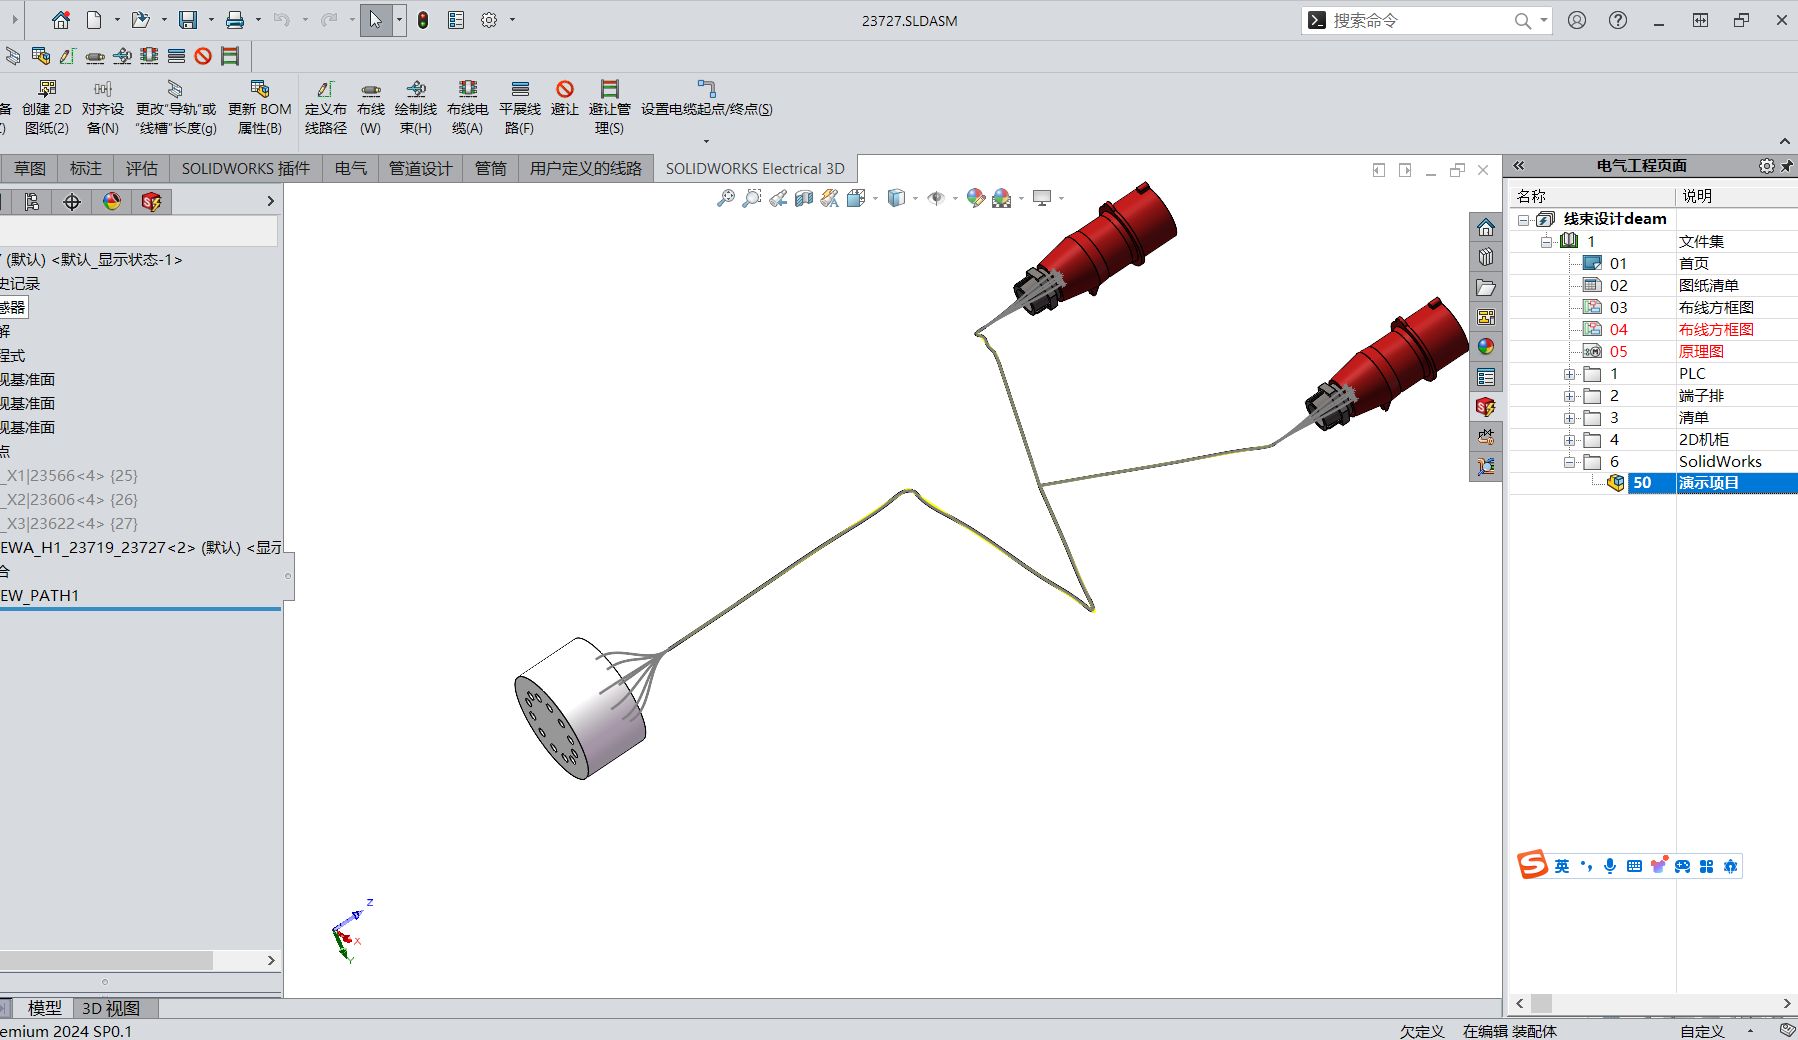The image size is (1798, 1040).
Task: Expand folder 4 2D机柜 in the tree
Action: tap(1570, 440)
